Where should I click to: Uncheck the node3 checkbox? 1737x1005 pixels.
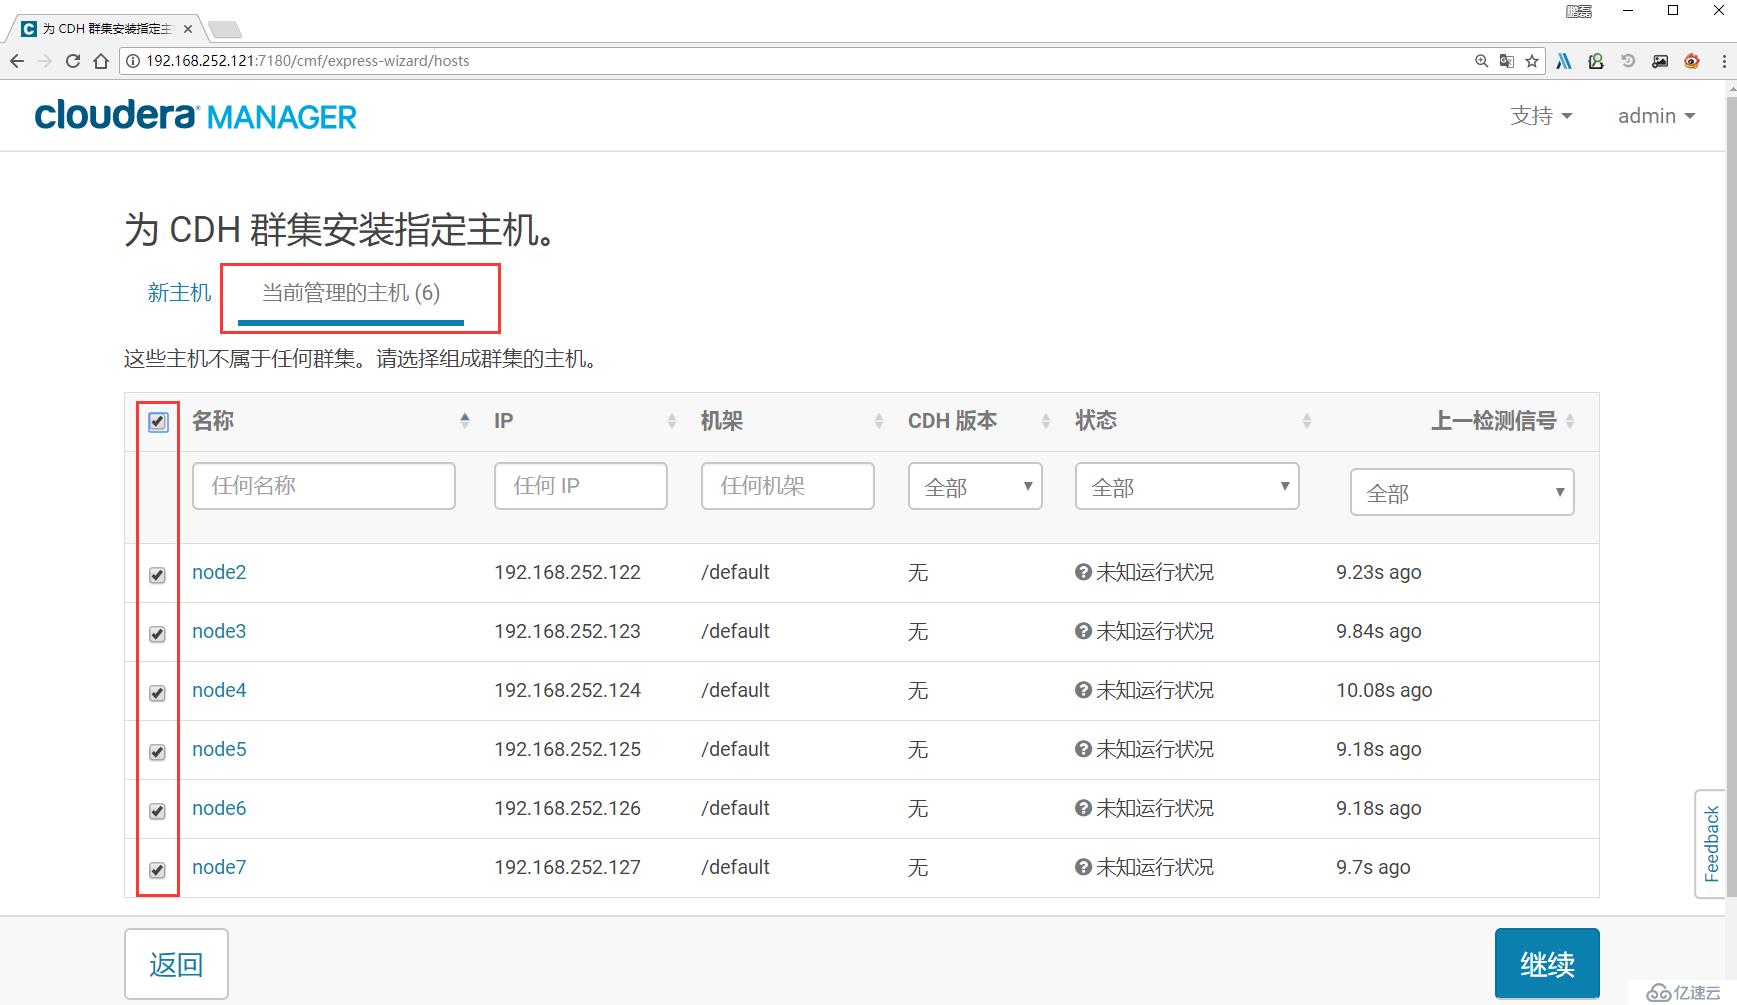pyautogui.click(x=157, y=634)
